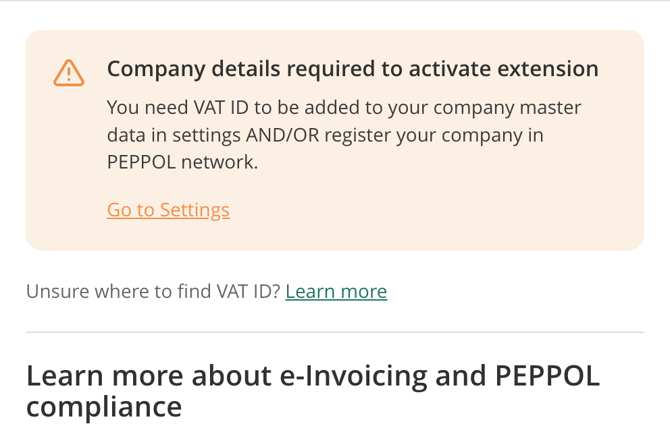
Task: Click the orange warning triangle icon
Action: click(69, 72)
